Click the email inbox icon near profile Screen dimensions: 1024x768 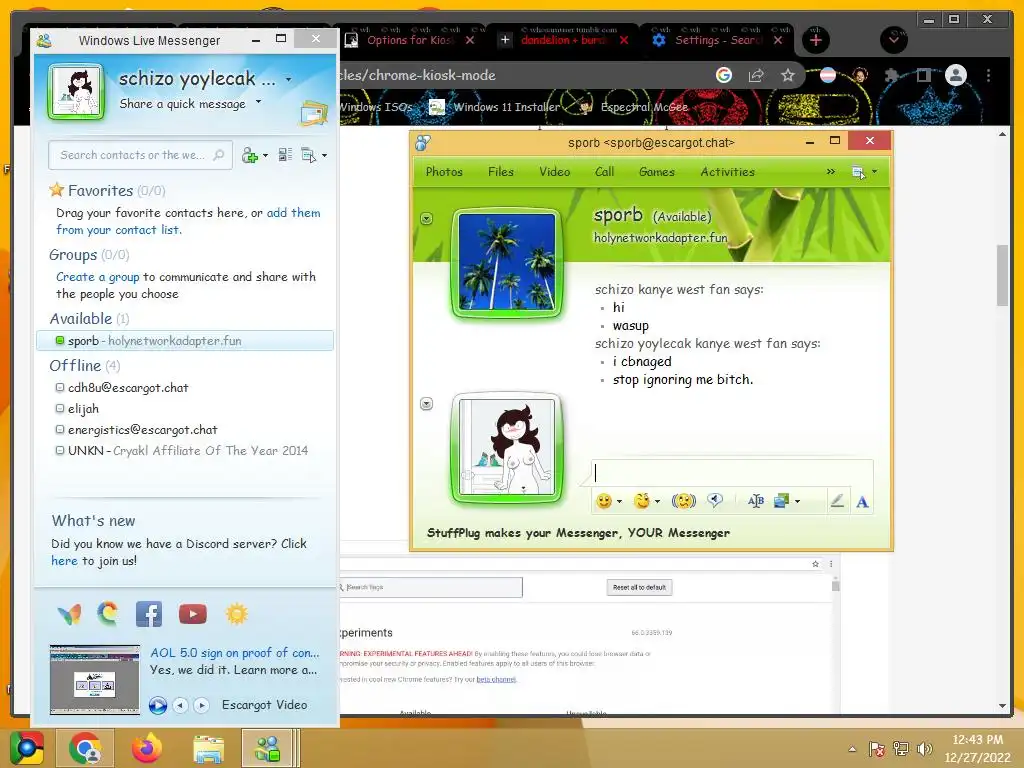[313, 113]
